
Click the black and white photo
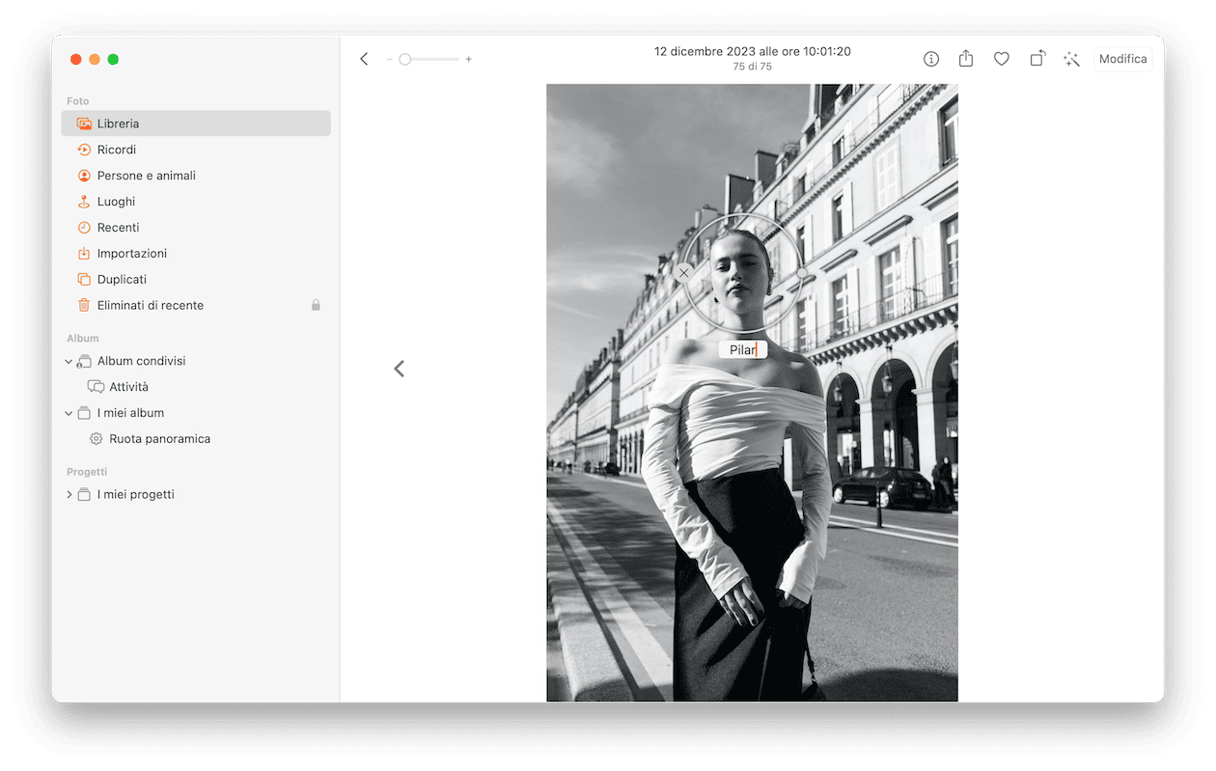click(x=752, y=392)
